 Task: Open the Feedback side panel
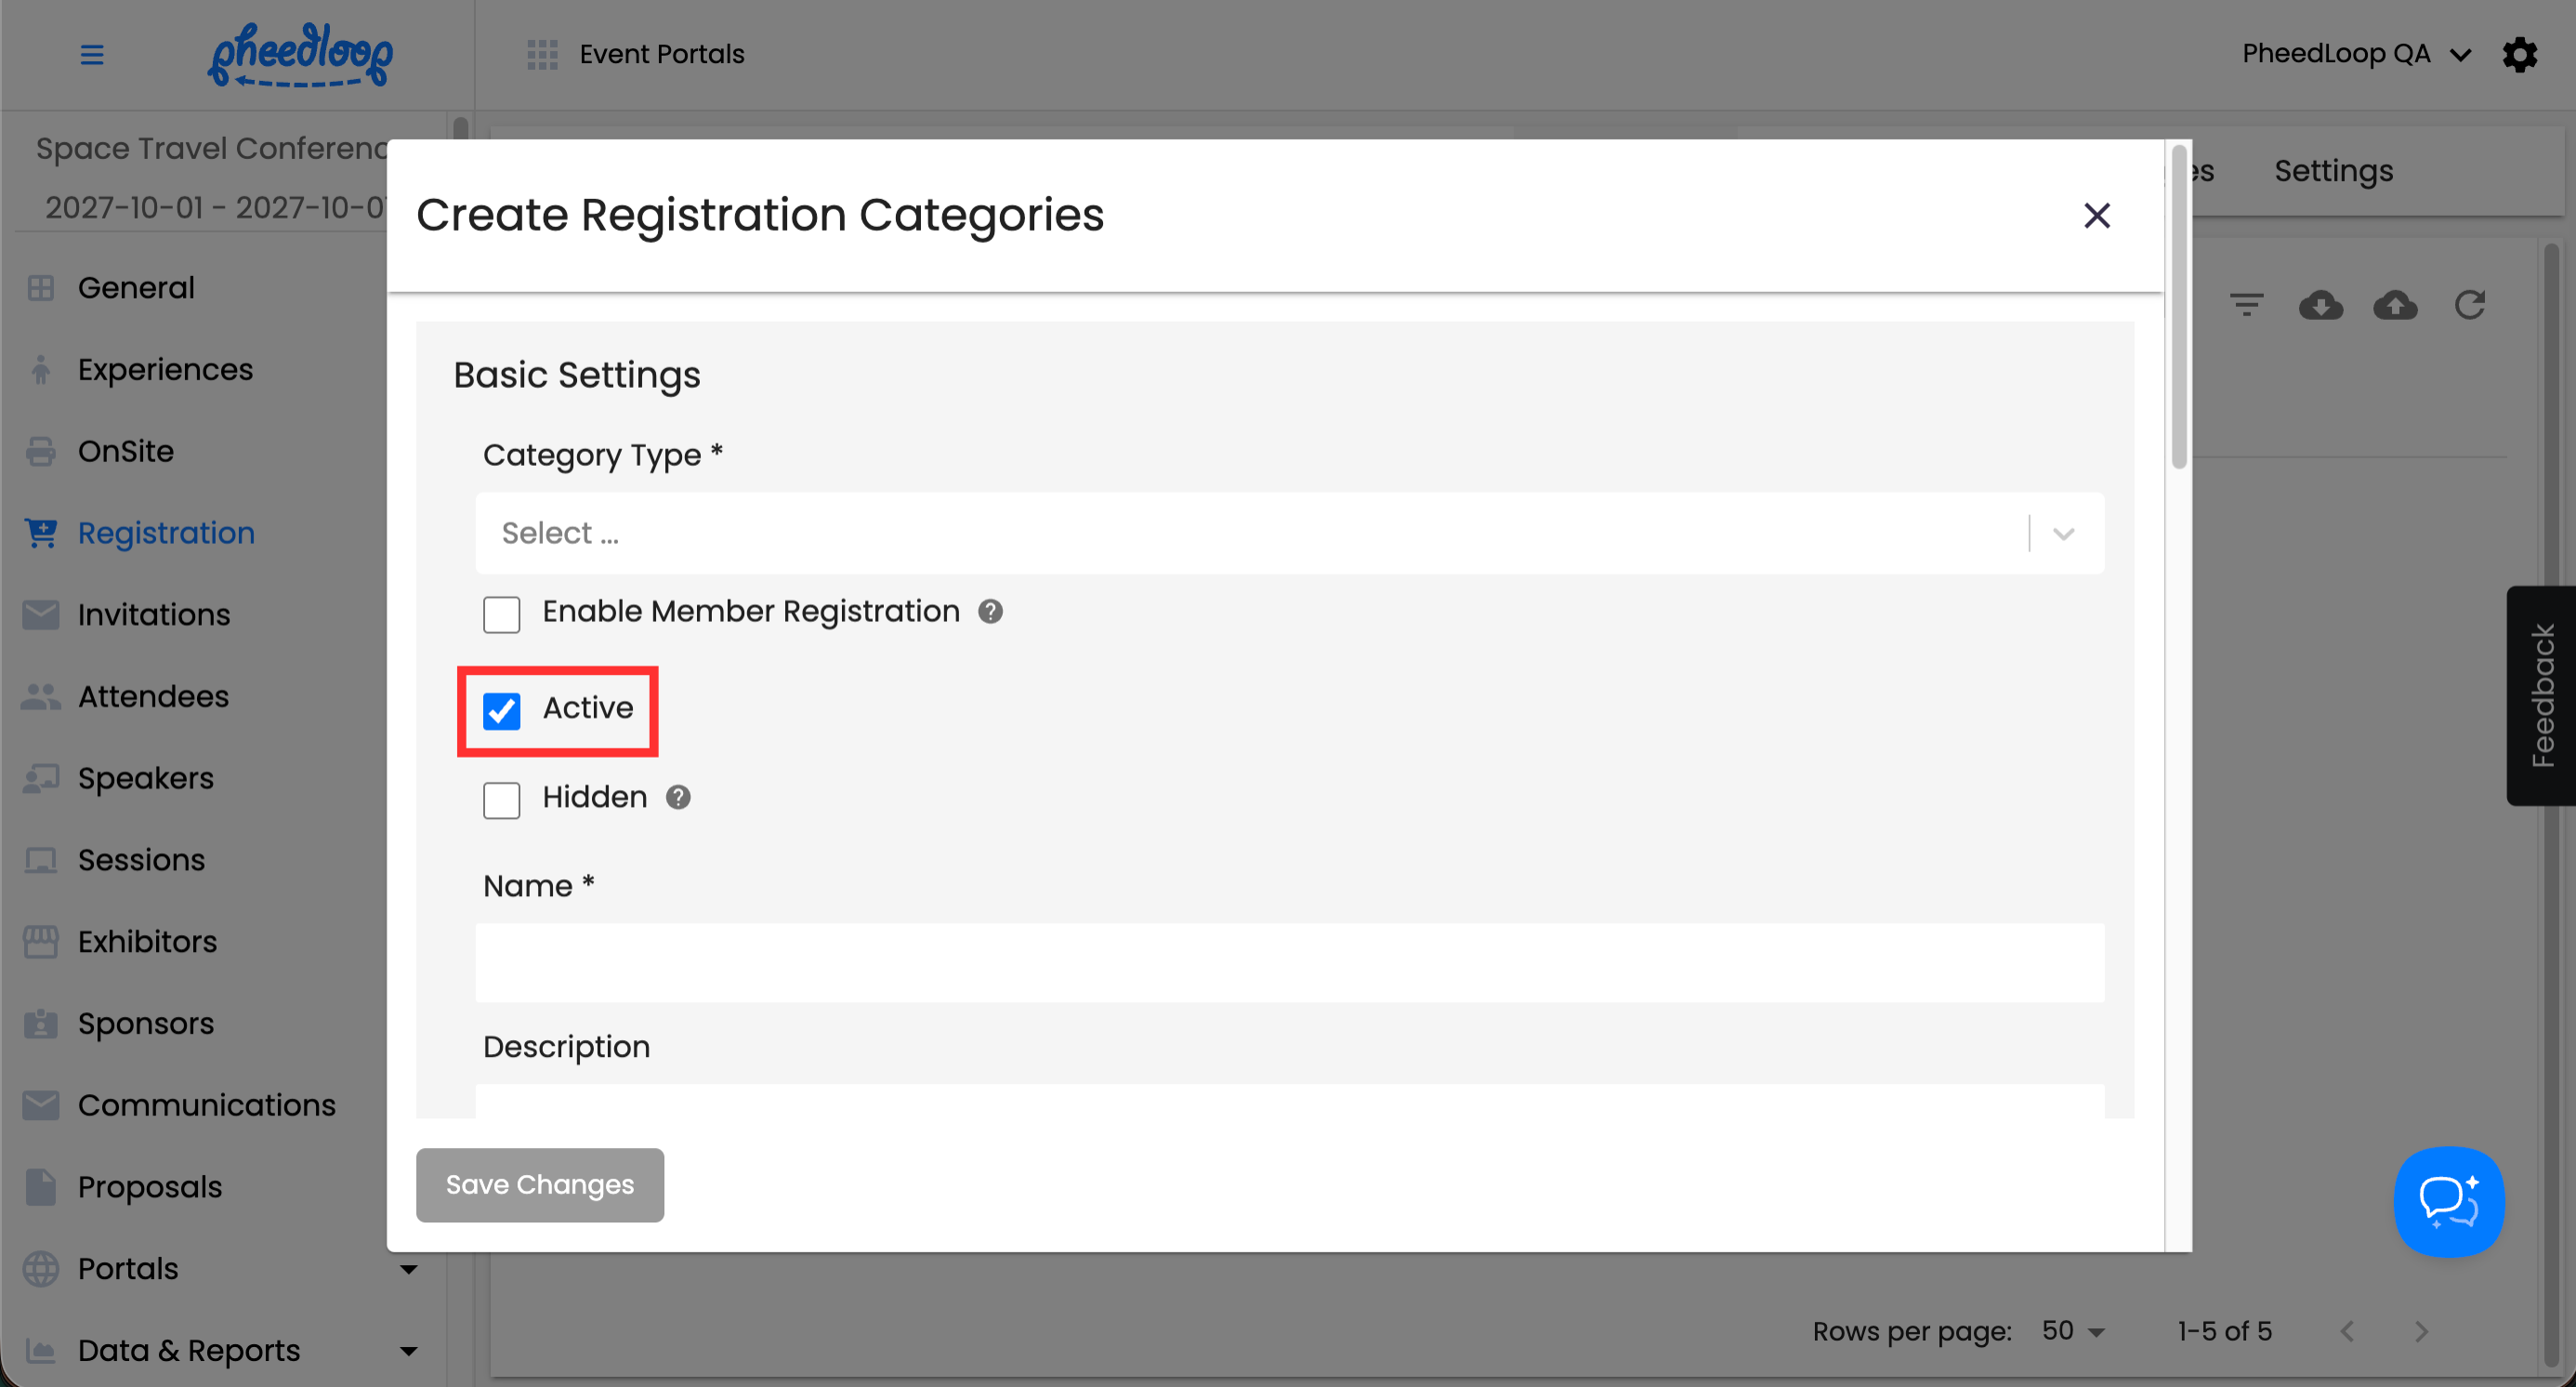pos(2541,695)
